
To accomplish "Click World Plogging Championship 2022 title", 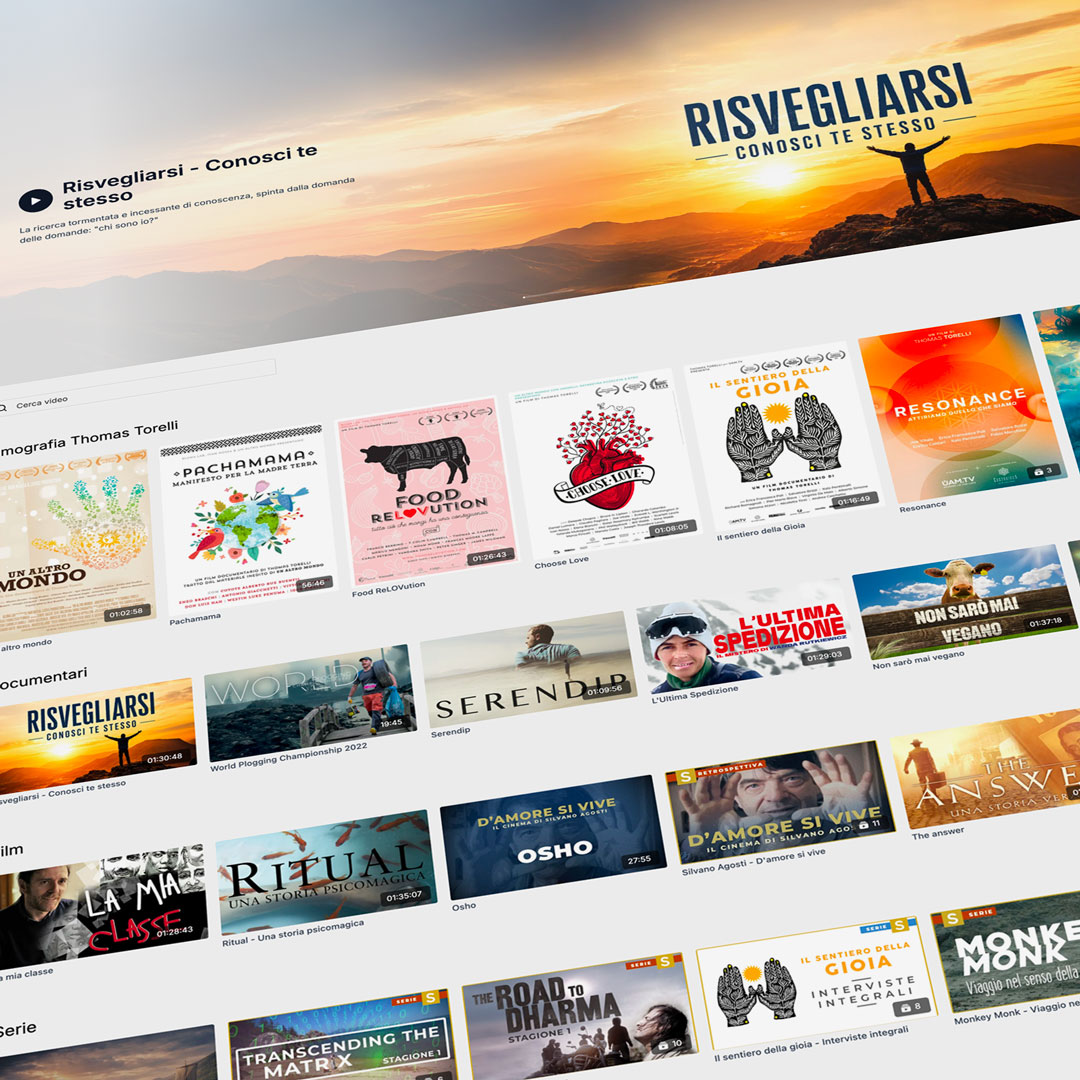I will coord(289,757).
